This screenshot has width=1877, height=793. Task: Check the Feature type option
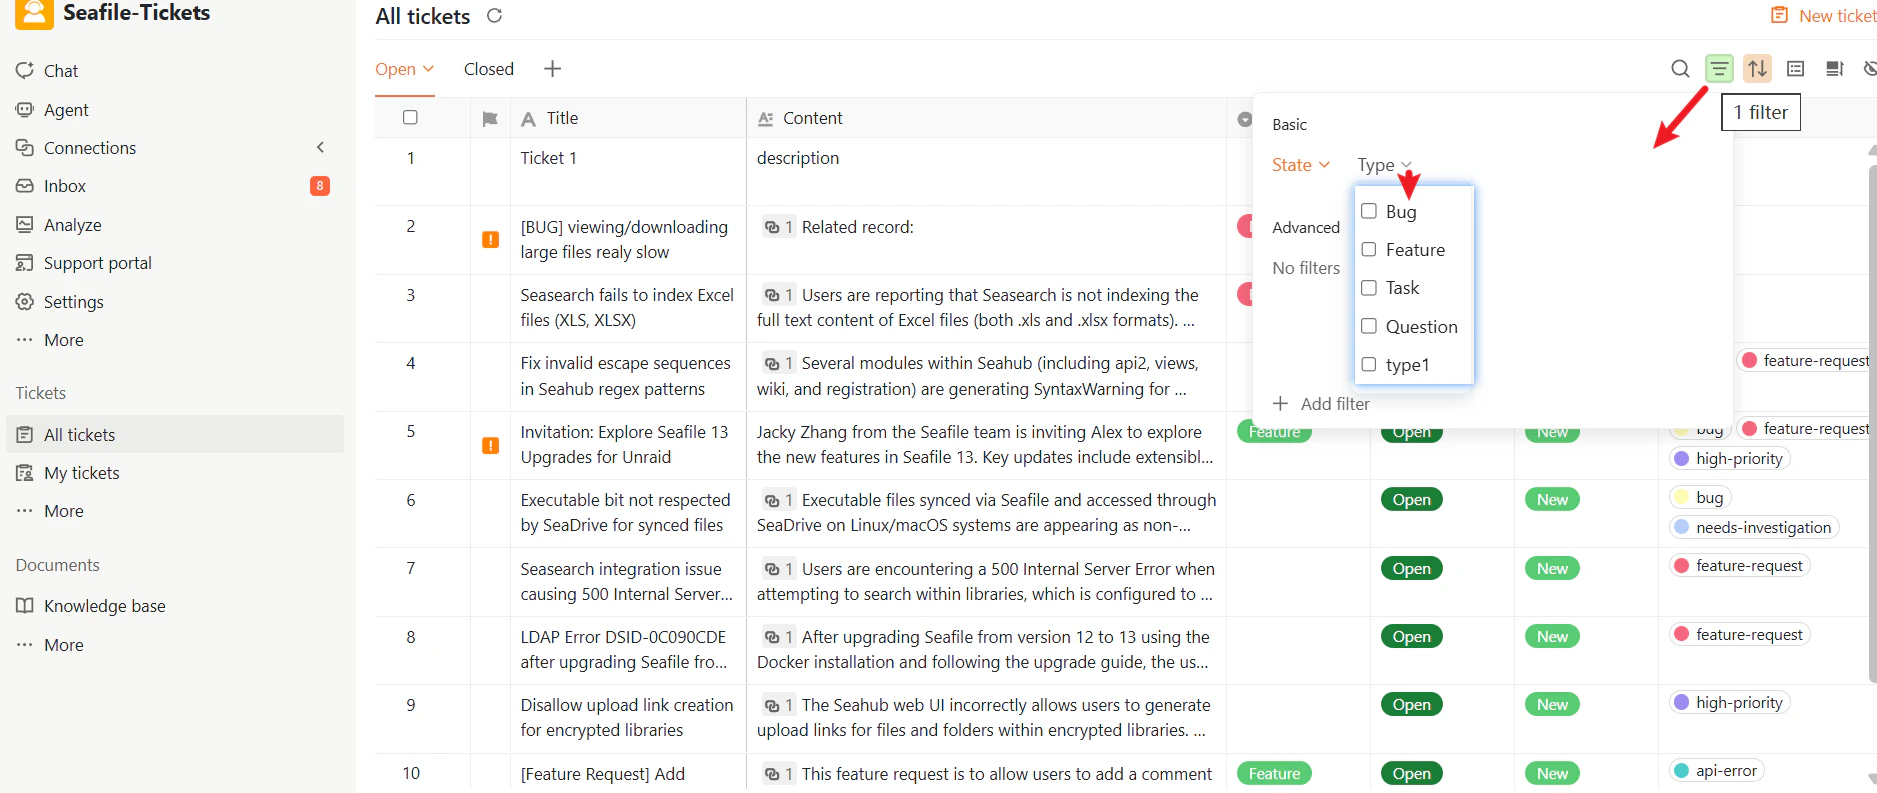[1369, 249]
